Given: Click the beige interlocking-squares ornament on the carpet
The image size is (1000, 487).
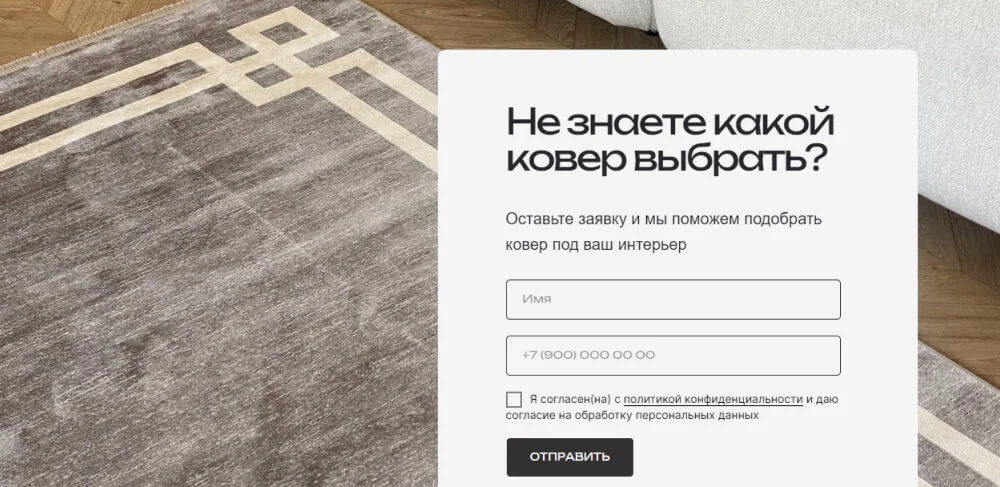Looking at the screenshot, I should click(x=281, y=56).
